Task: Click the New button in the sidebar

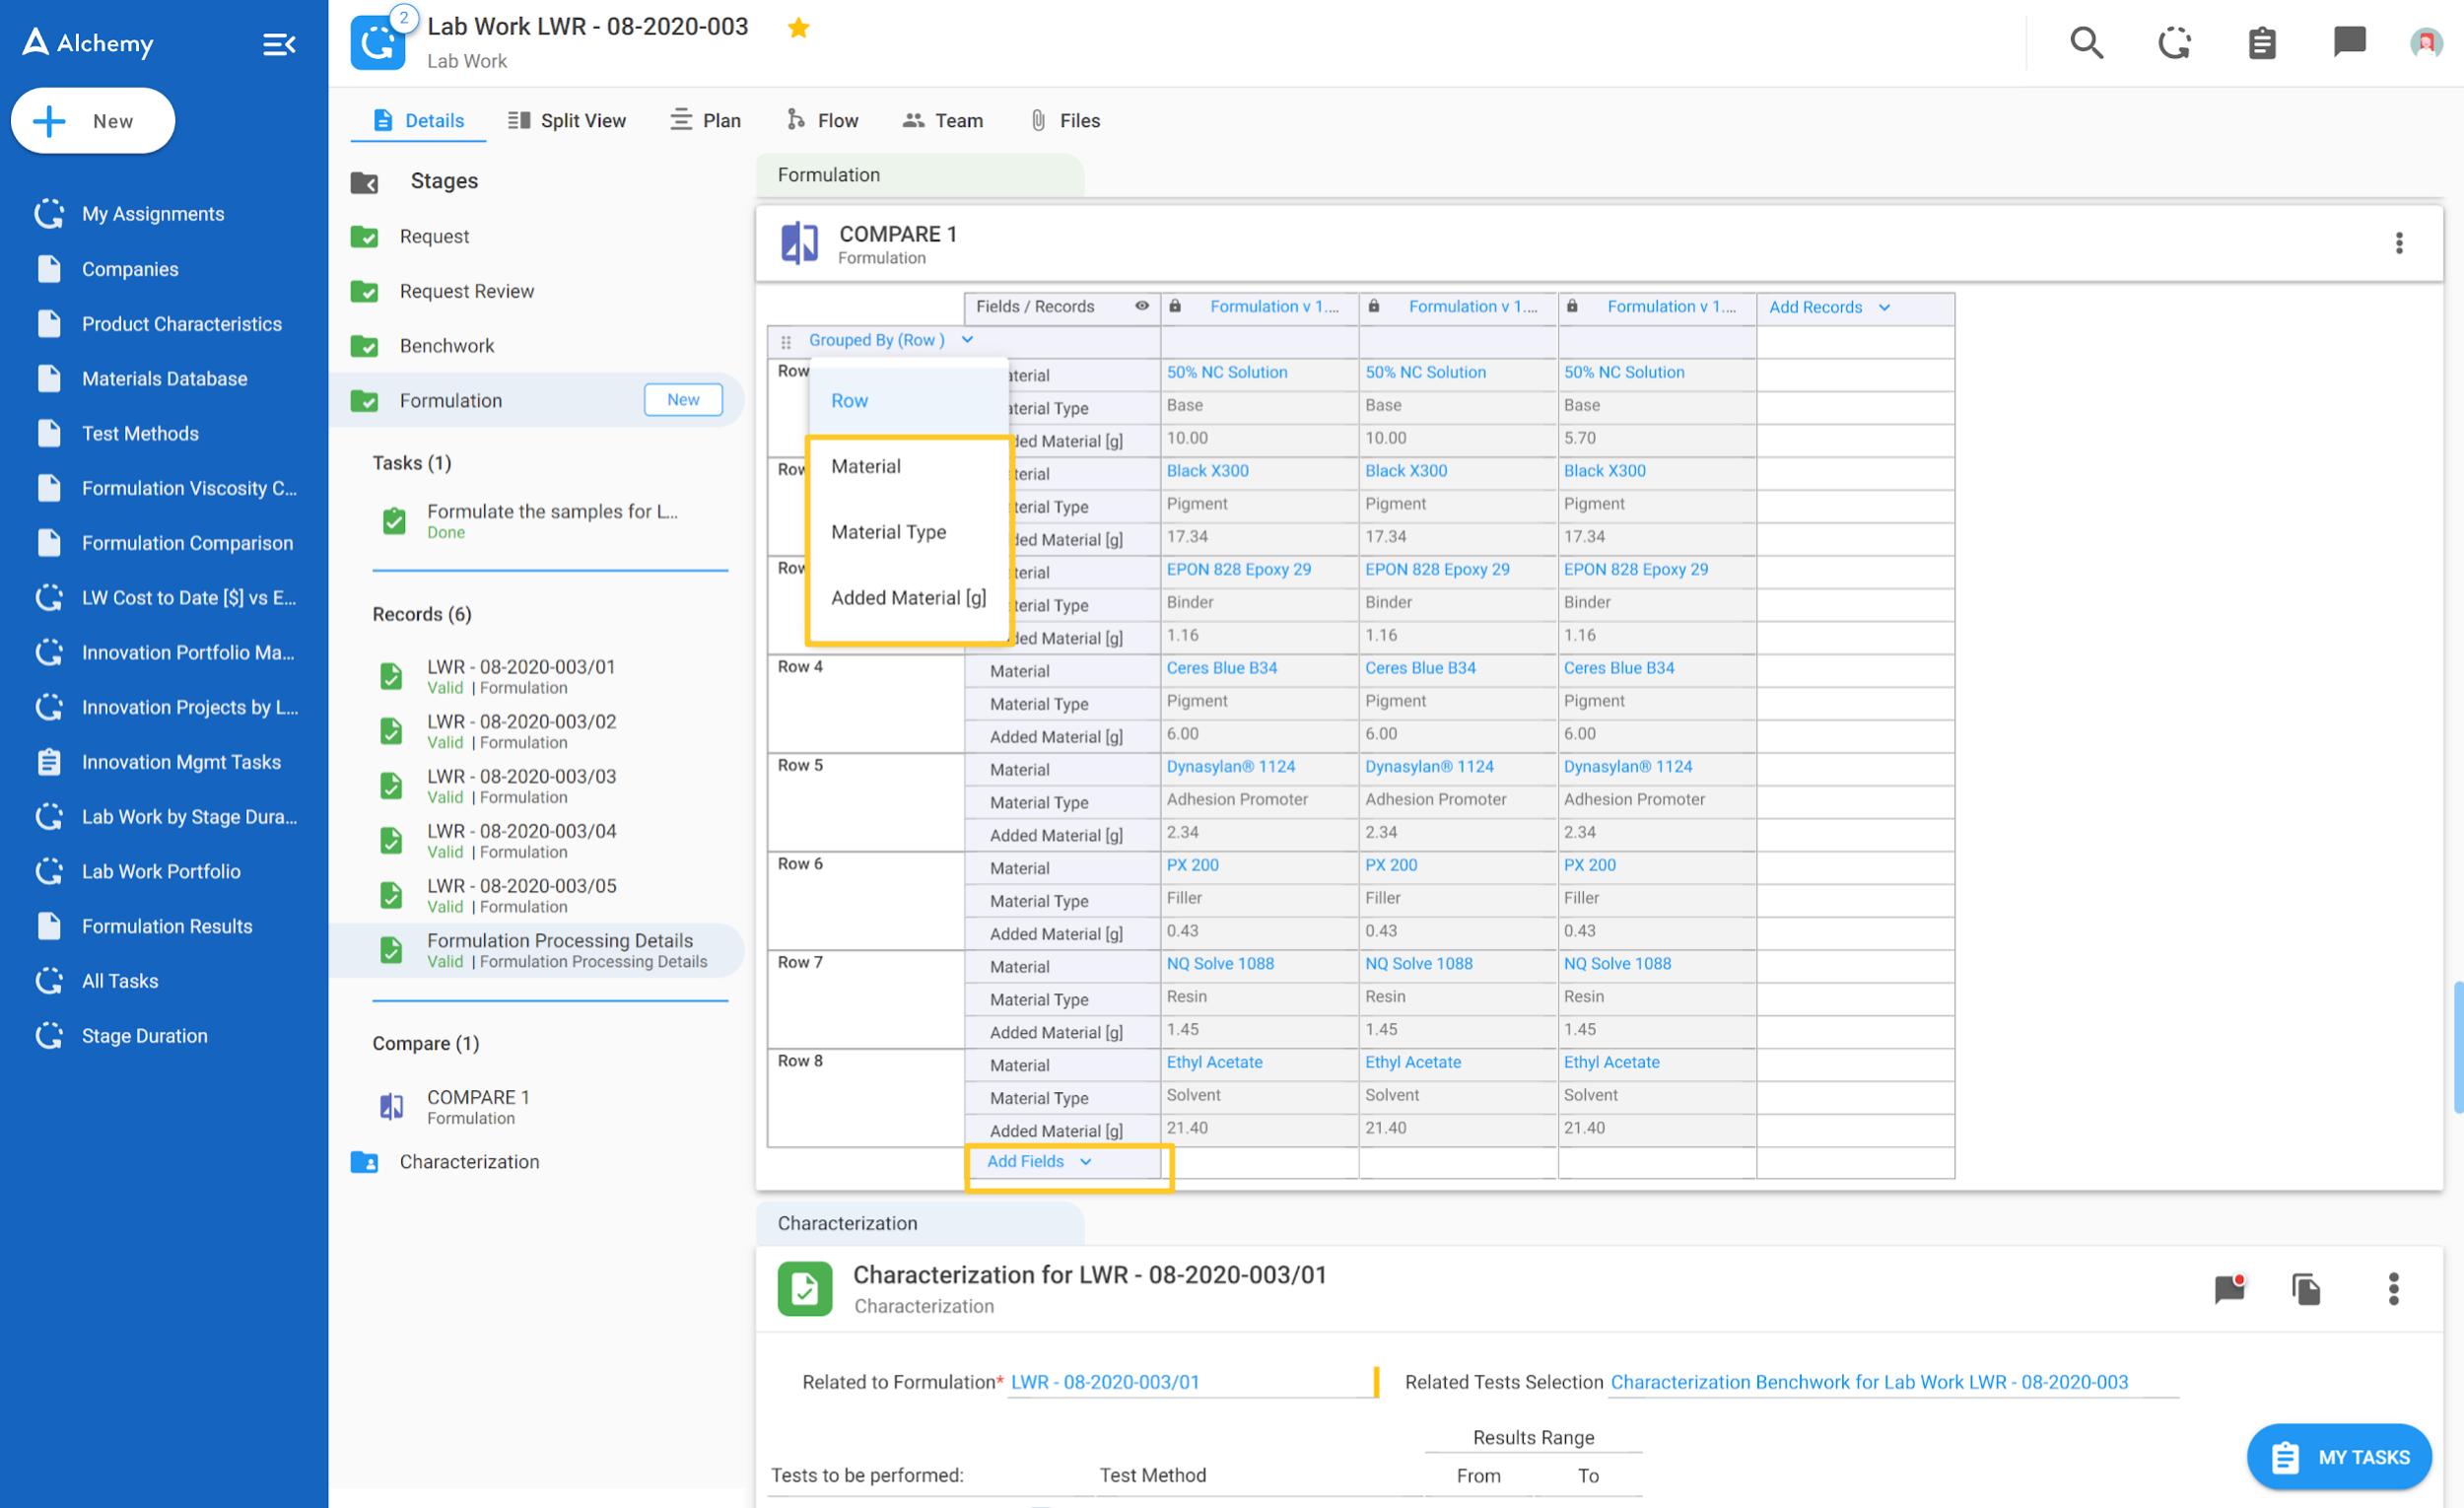Action: click(x=93, y=121)
